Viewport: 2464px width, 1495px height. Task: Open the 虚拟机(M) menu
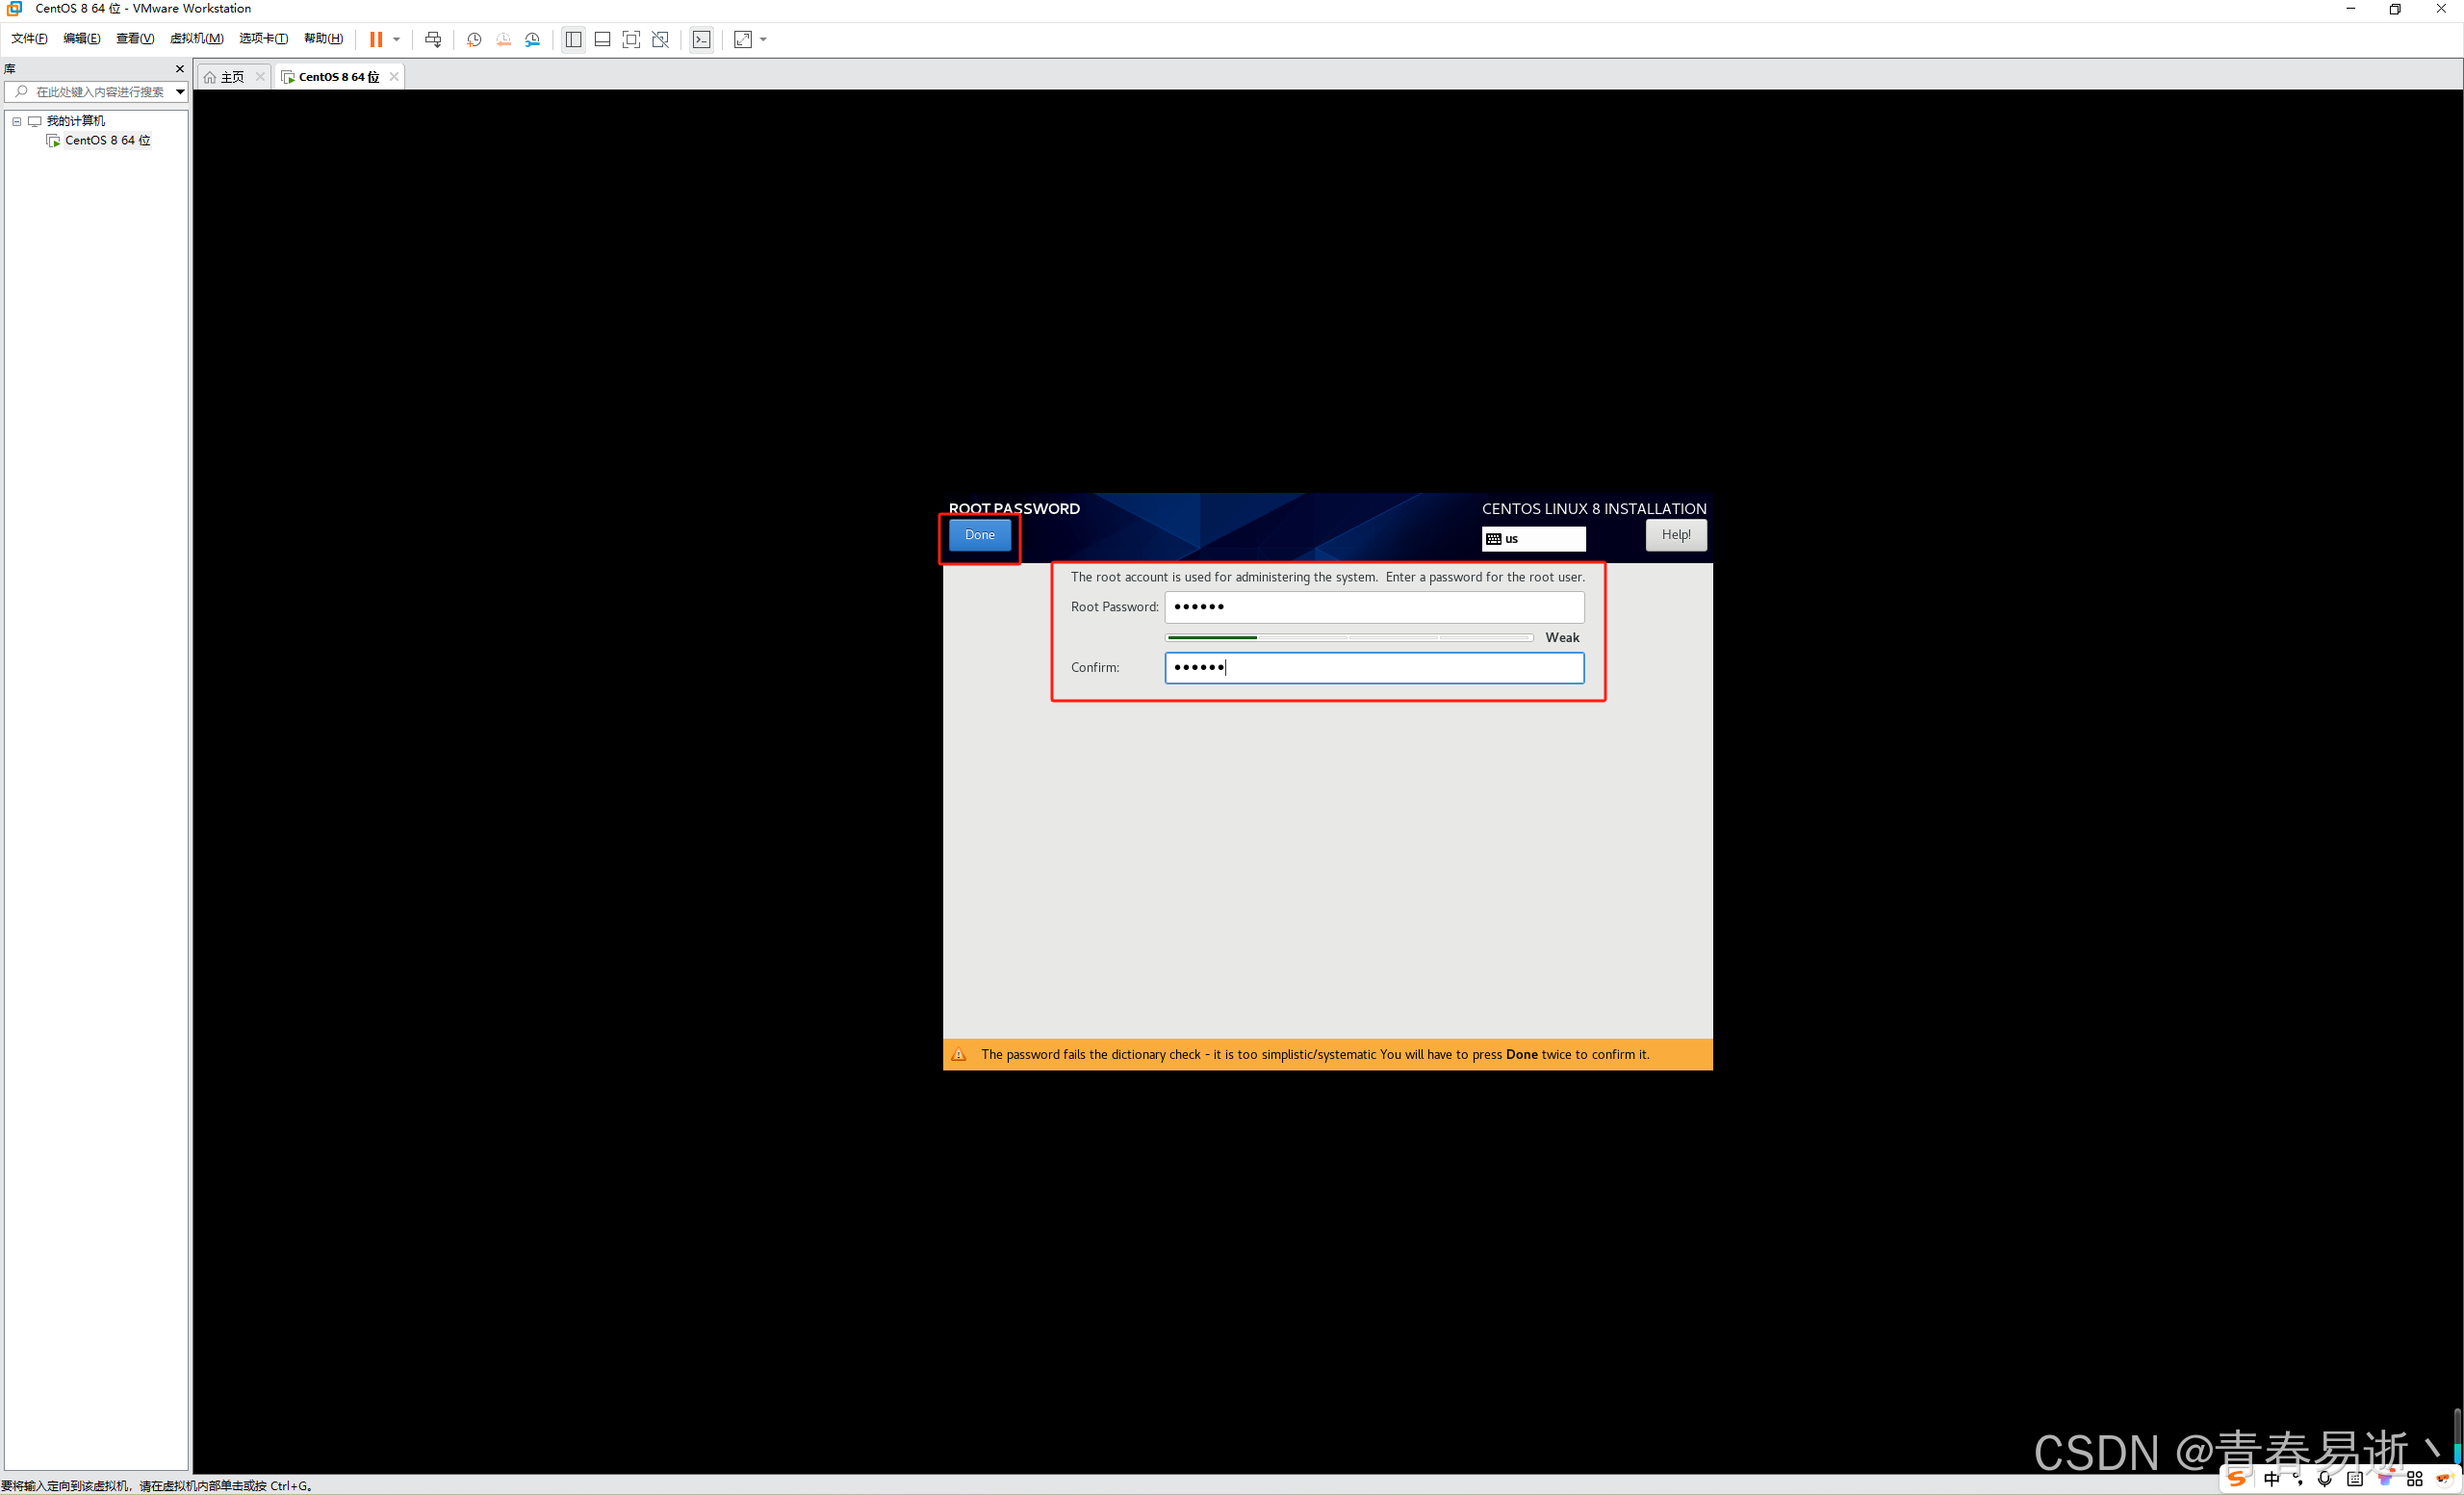(196, 39)
